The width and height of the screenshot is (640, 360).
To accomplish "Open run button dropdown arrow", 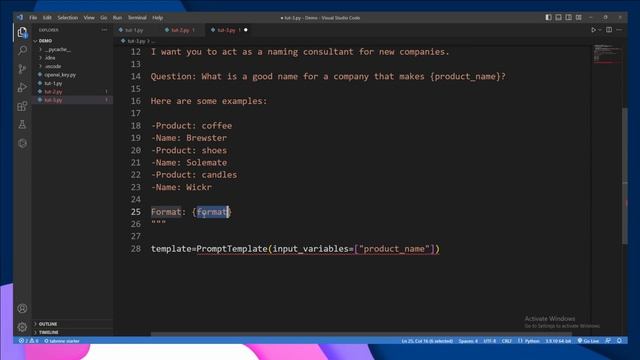I will pos(599,30).
